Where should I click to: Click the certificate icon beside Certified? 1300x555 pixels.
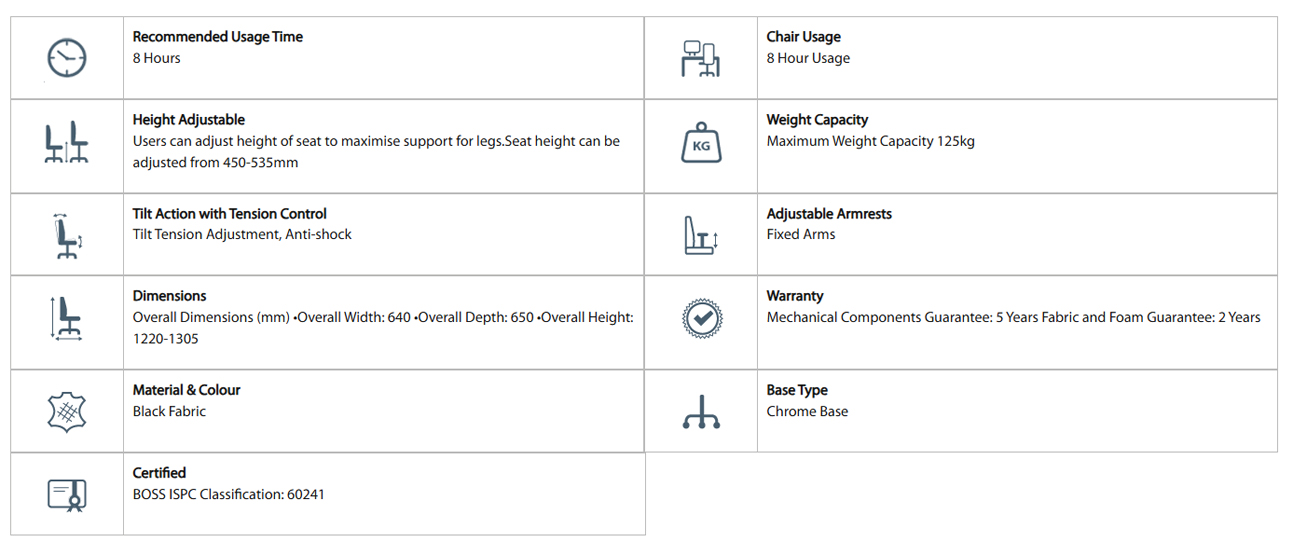67,493
